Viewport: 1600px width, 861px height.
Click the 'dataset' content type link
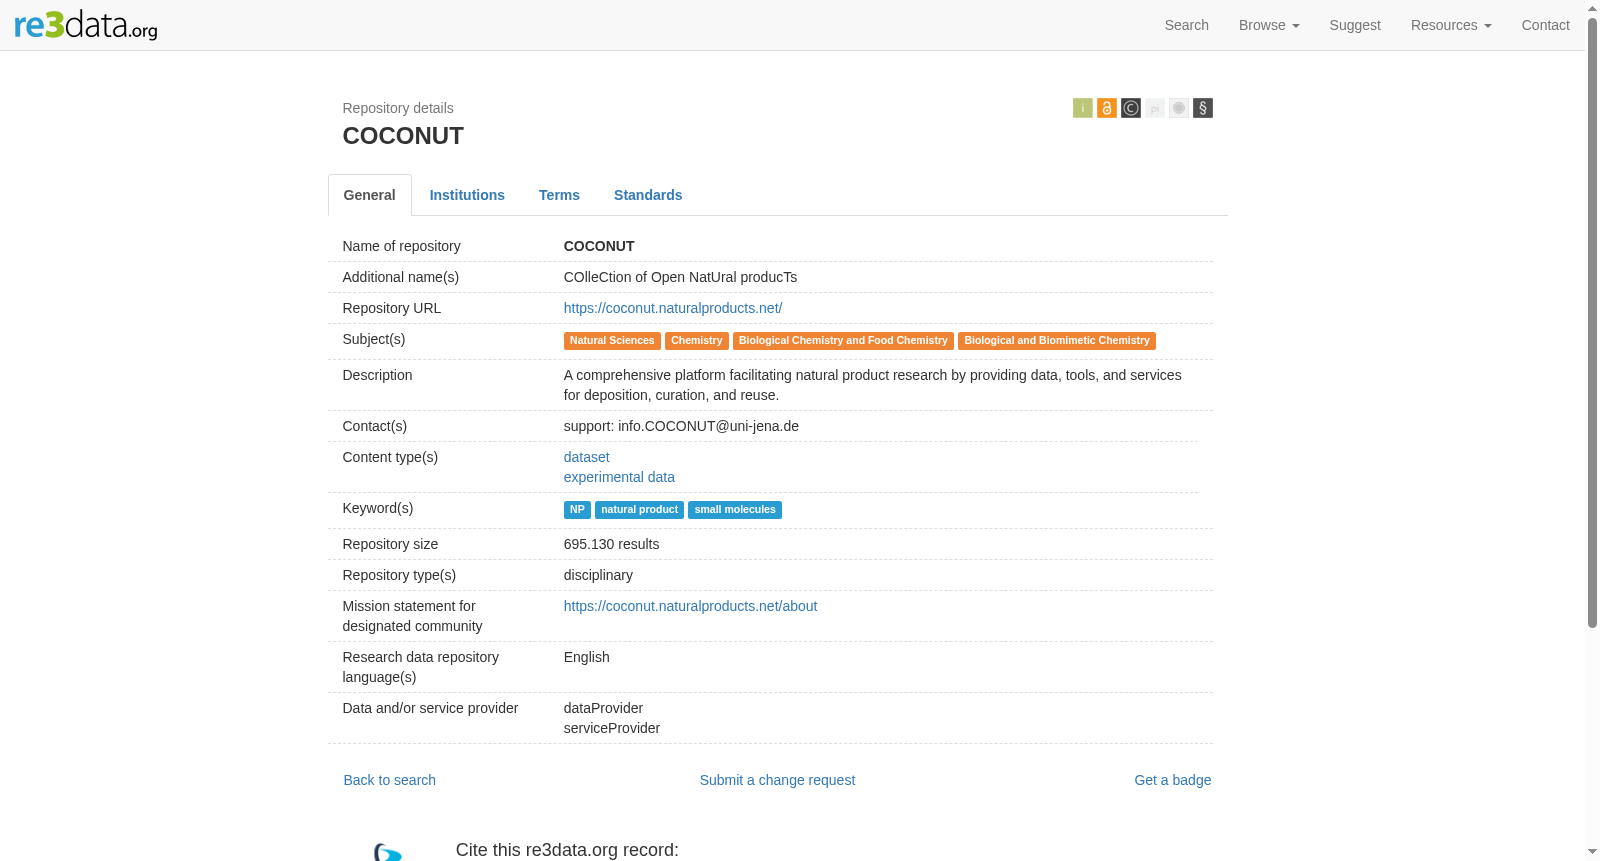586,457
